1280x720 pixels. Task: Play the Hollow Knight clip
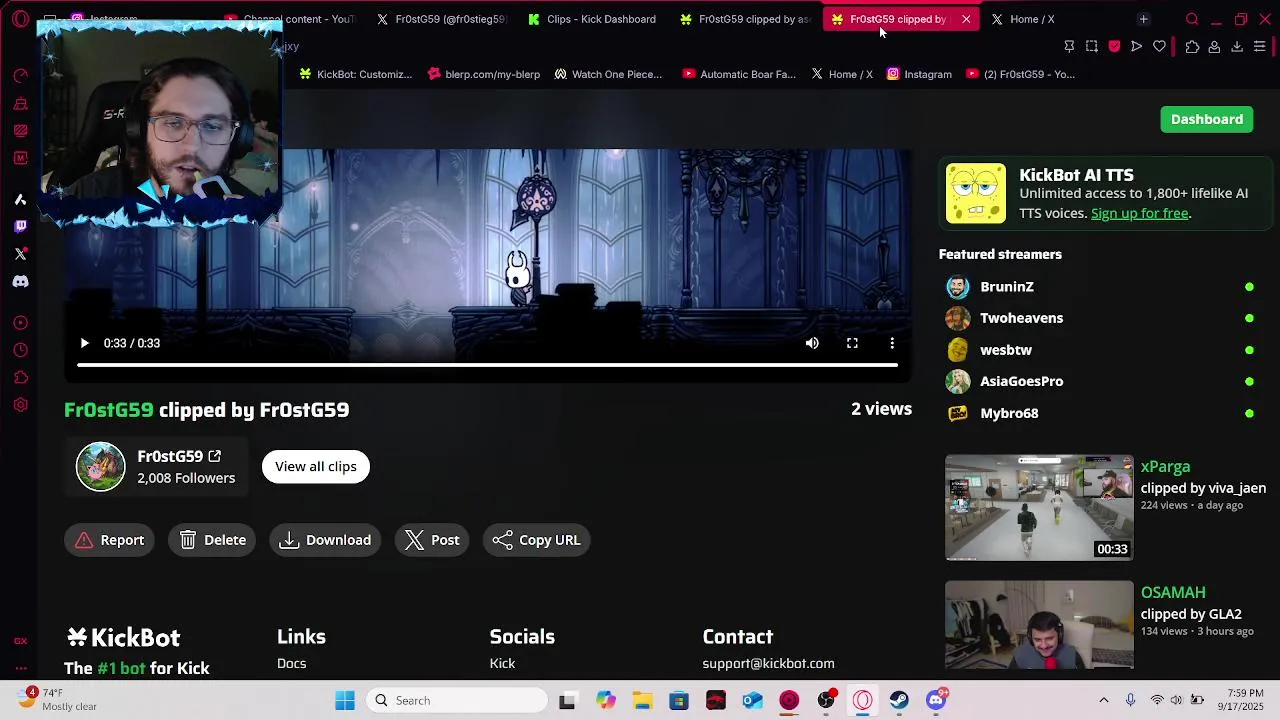(84, 343)
